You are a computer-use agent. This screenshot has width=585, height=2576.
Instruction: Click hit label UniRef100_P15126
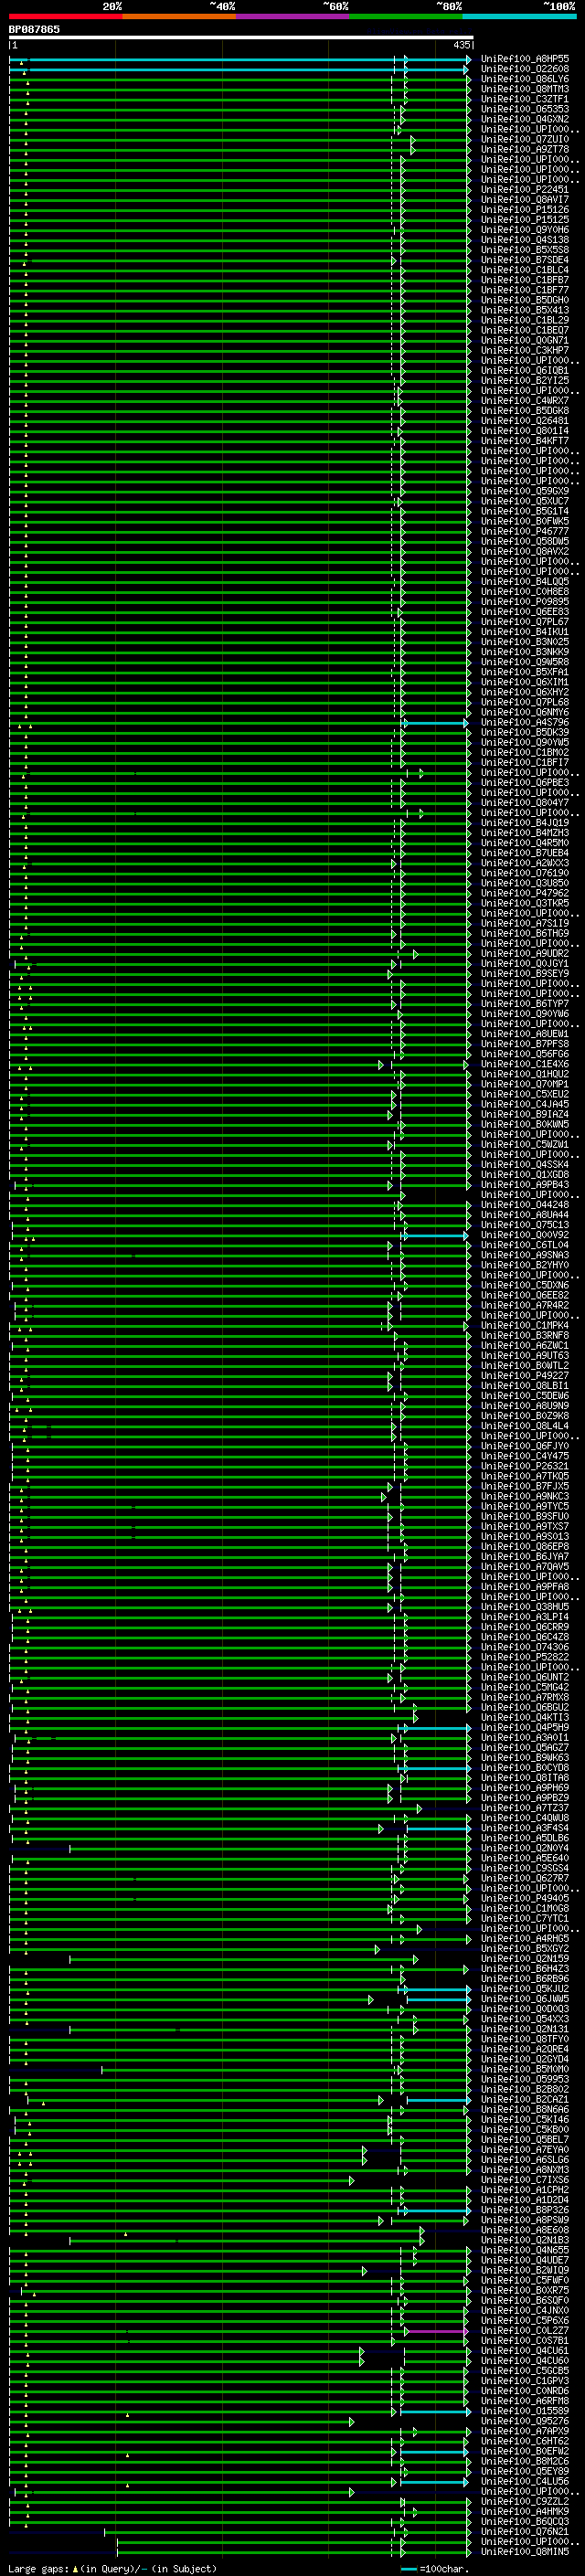pyautogui.click(x=524, y=210)
